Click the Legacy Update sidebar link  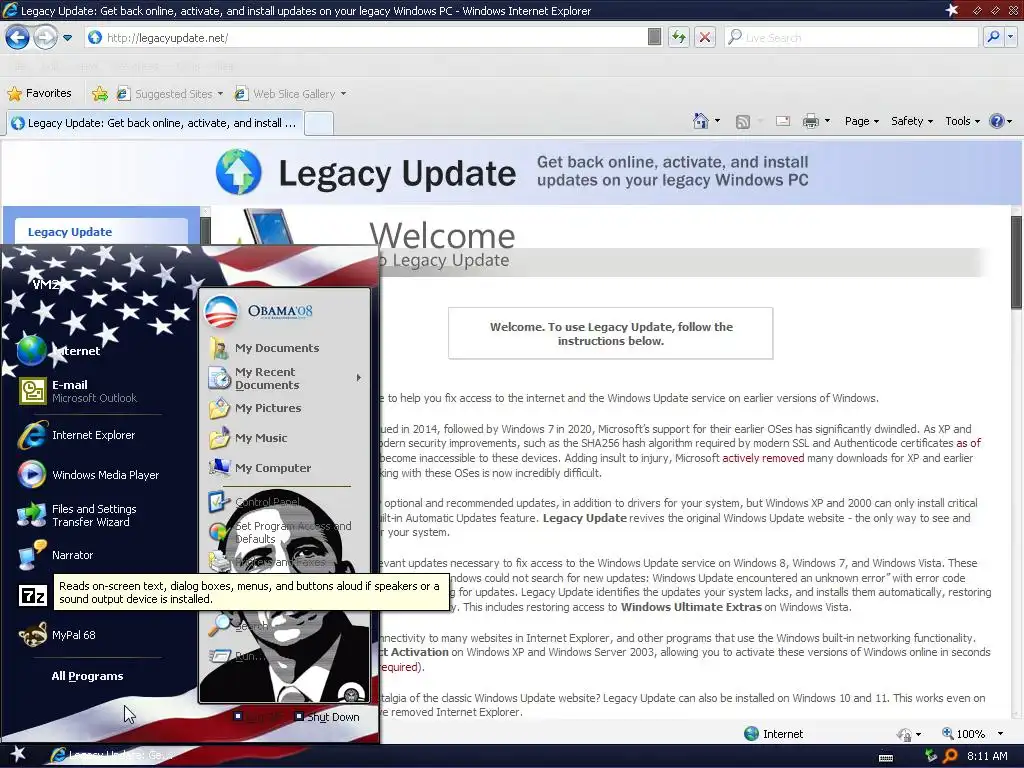click(x=70, y=232)
